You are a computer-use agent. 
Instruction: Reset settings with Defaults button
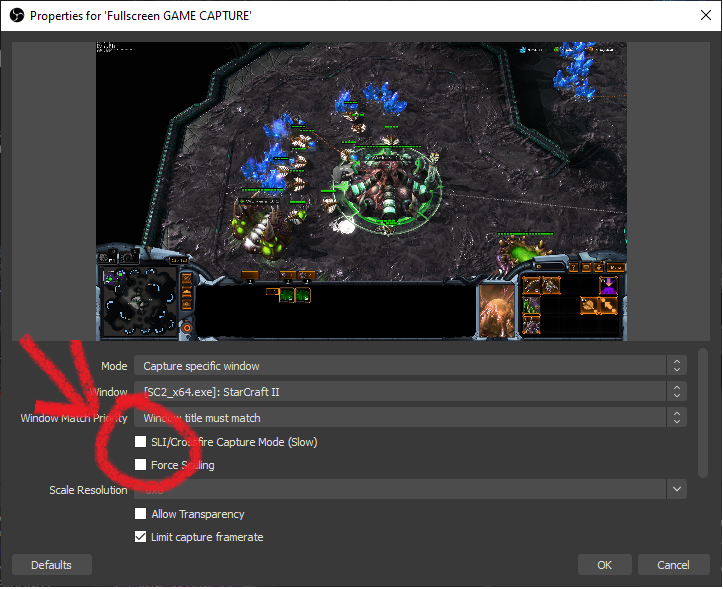pyautogui.click(x=52, y=565)
